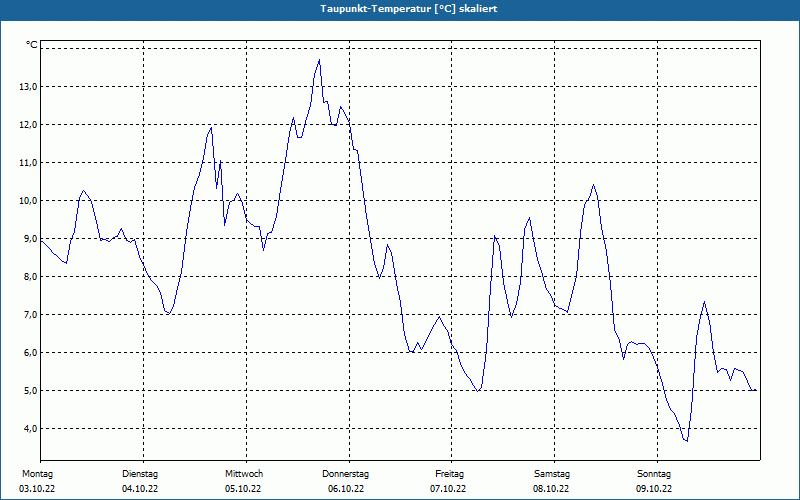800x500 pixels.
Task: Click the 7,0 y-axis label
Action: (x=31, y=315)
